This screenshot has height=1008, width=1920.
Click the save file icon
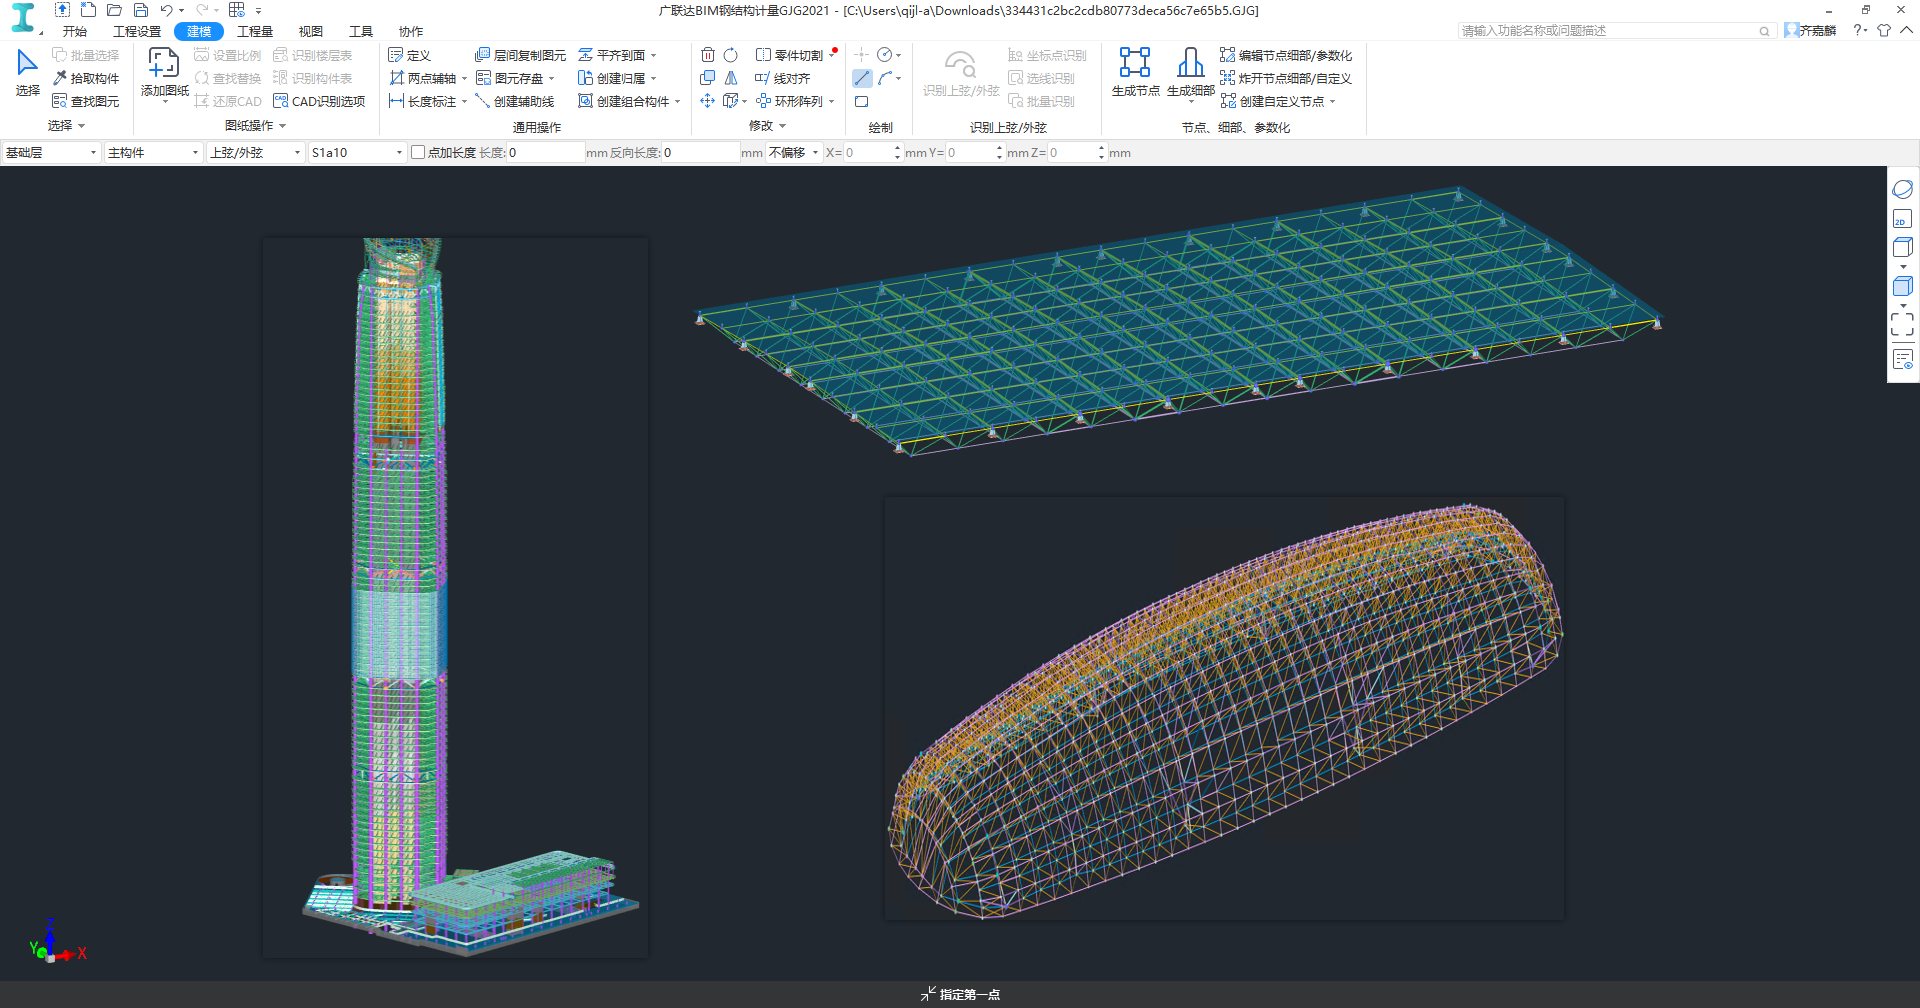140,10
